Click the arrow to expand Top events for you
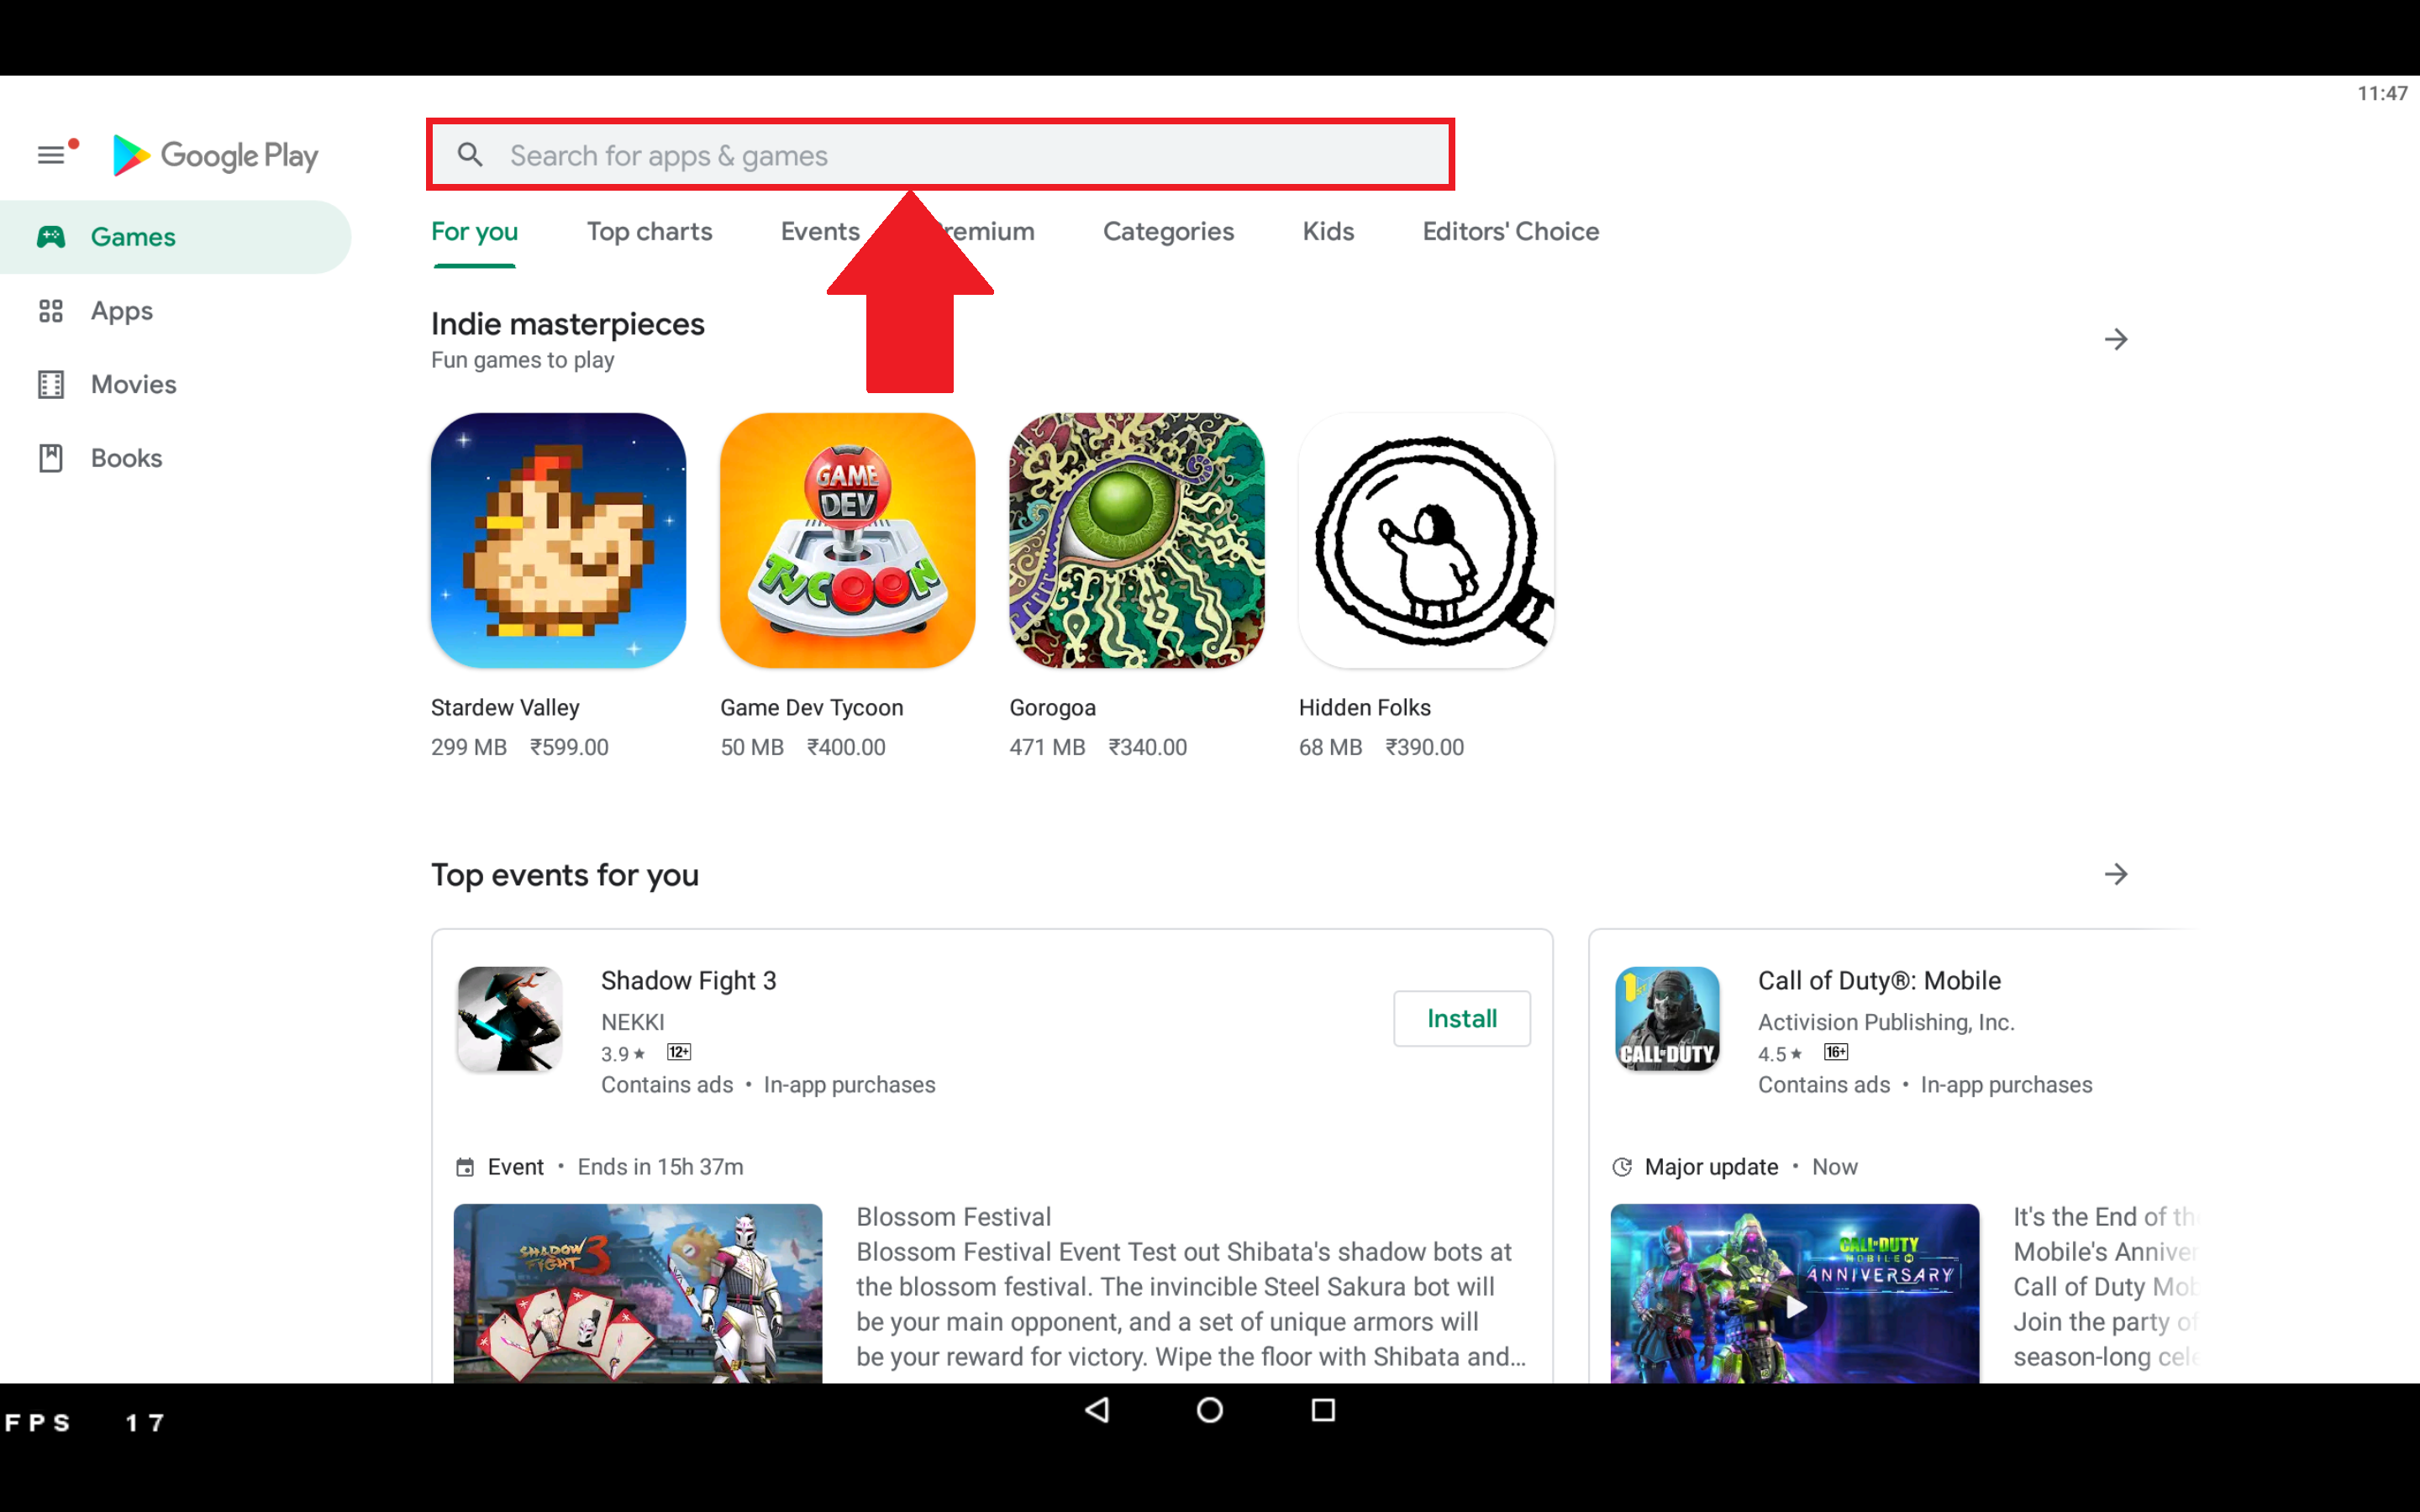 click(x=2117, y=874)
